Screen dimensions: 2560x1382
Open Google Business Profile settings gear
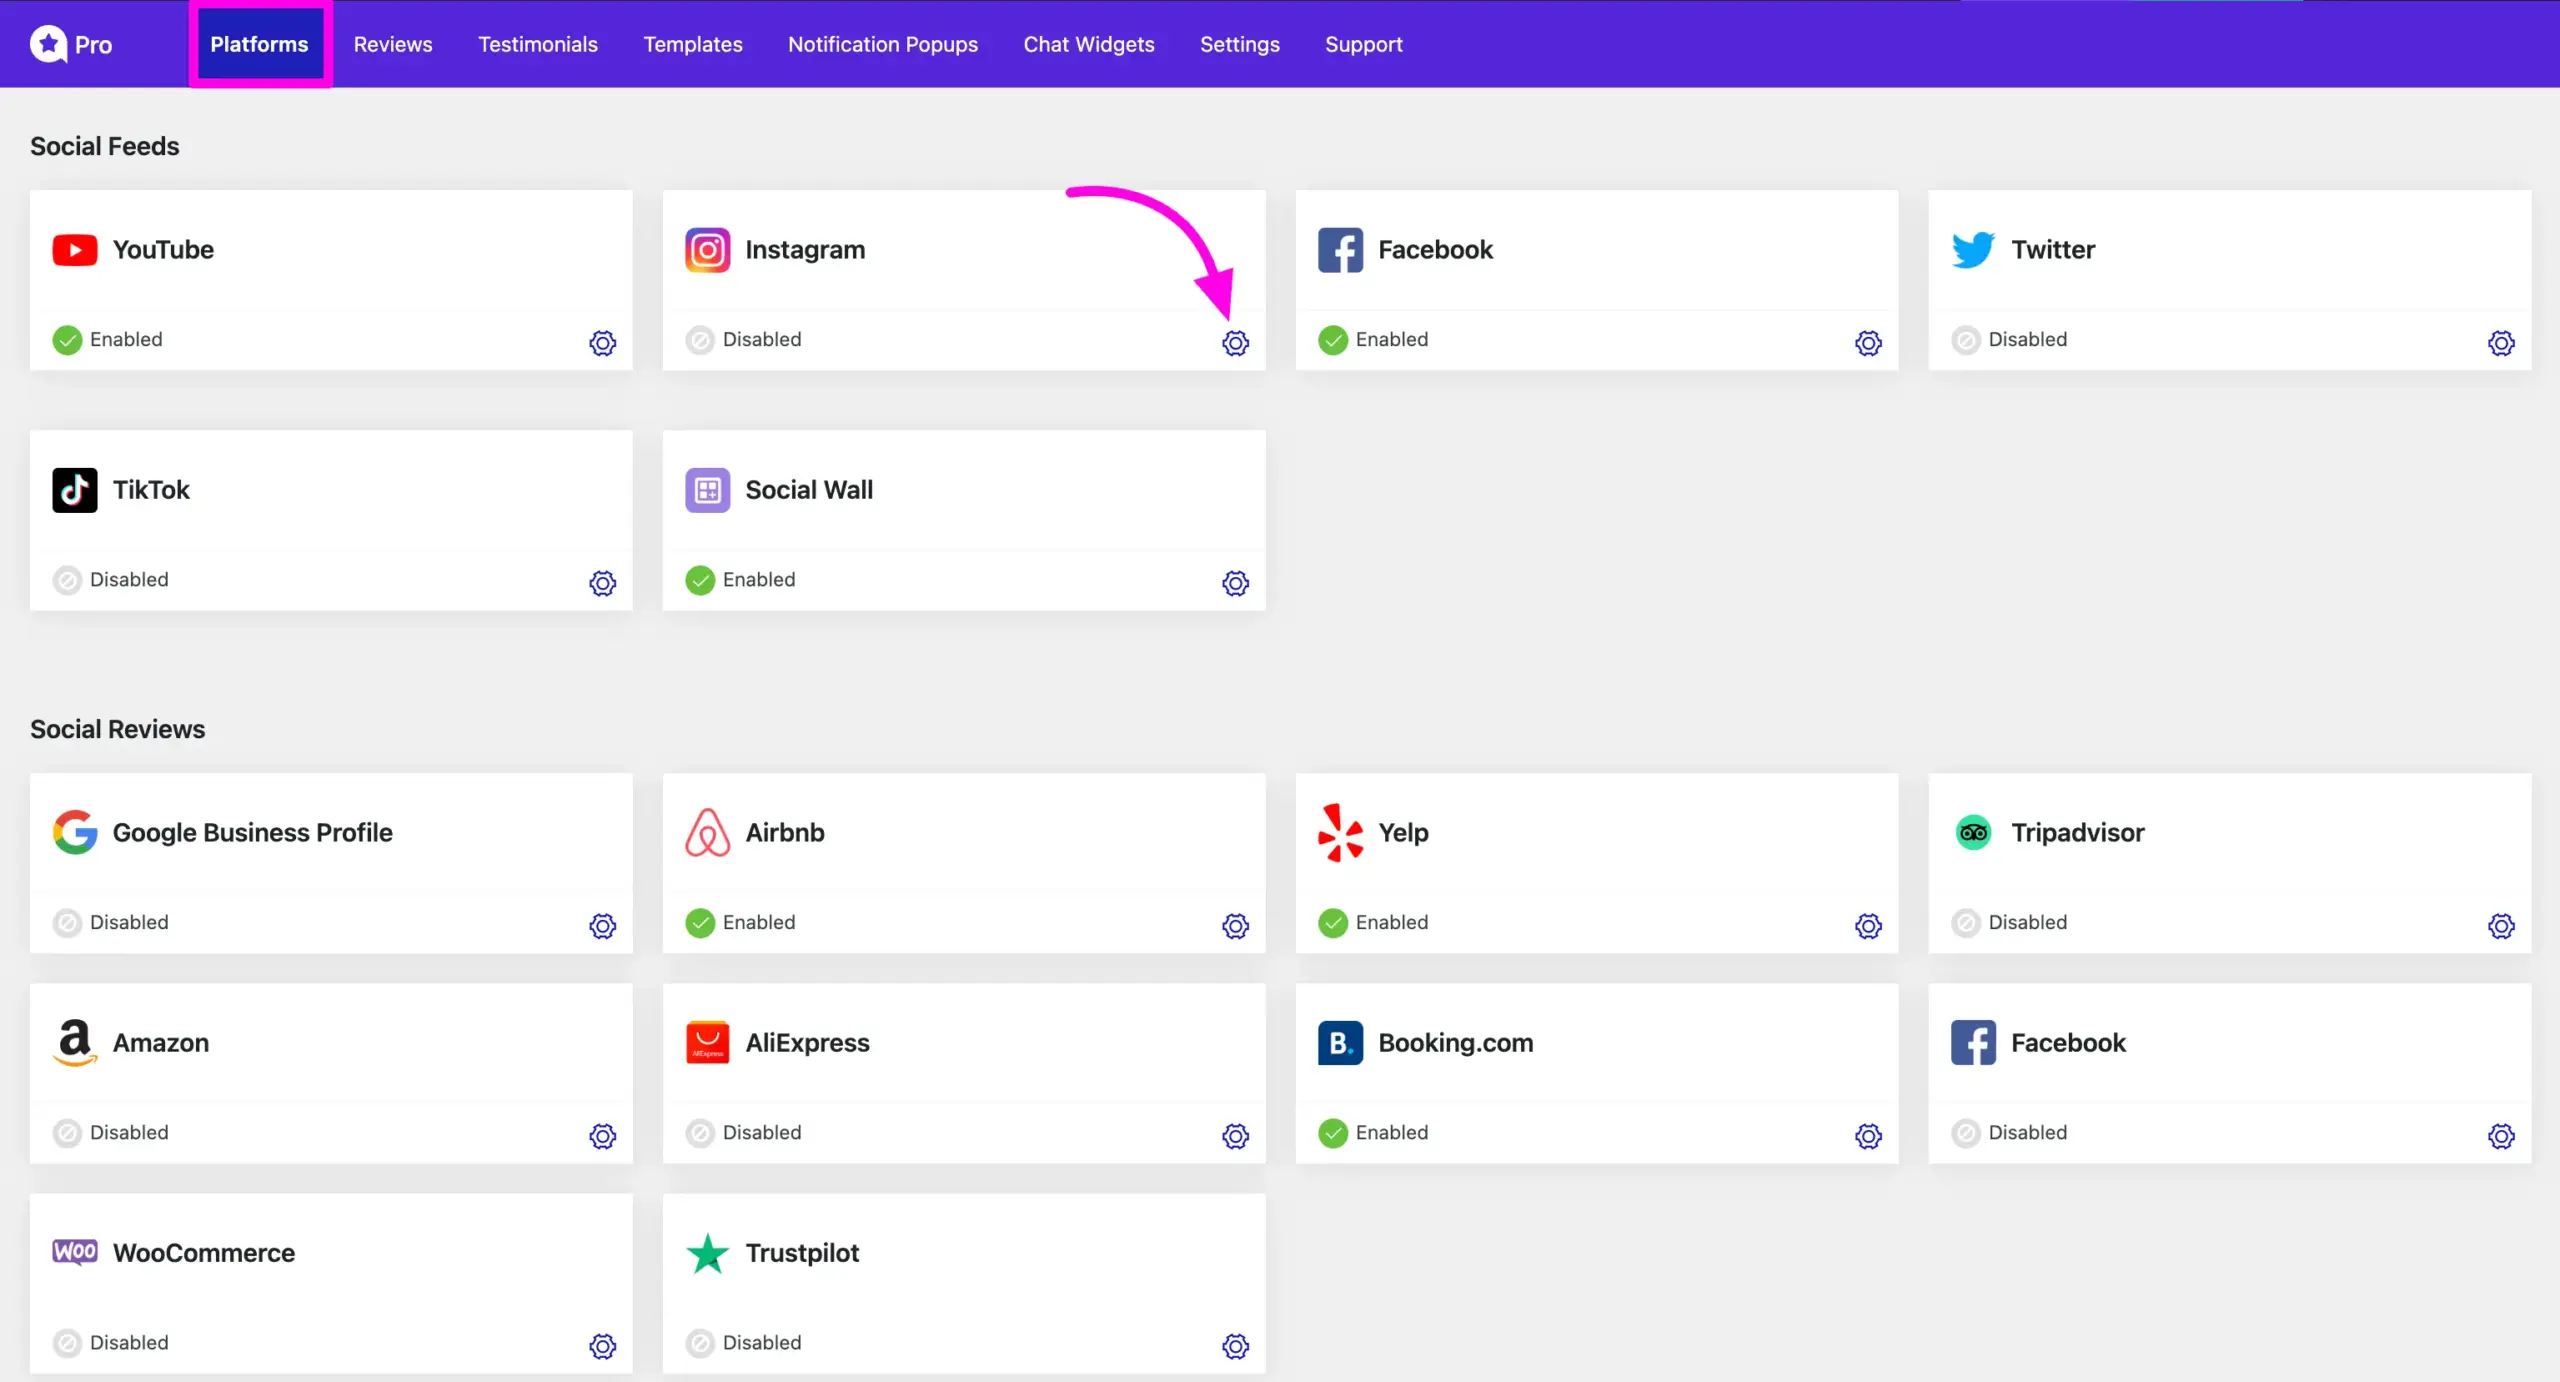tap(602, 926)
